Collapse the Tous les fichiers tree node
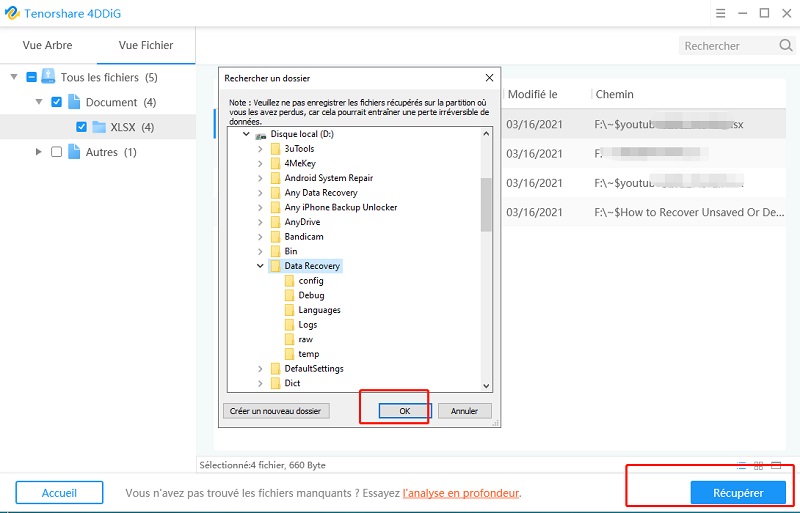Image resolution: width=800 pixels, height=513 pixels. 14,77
